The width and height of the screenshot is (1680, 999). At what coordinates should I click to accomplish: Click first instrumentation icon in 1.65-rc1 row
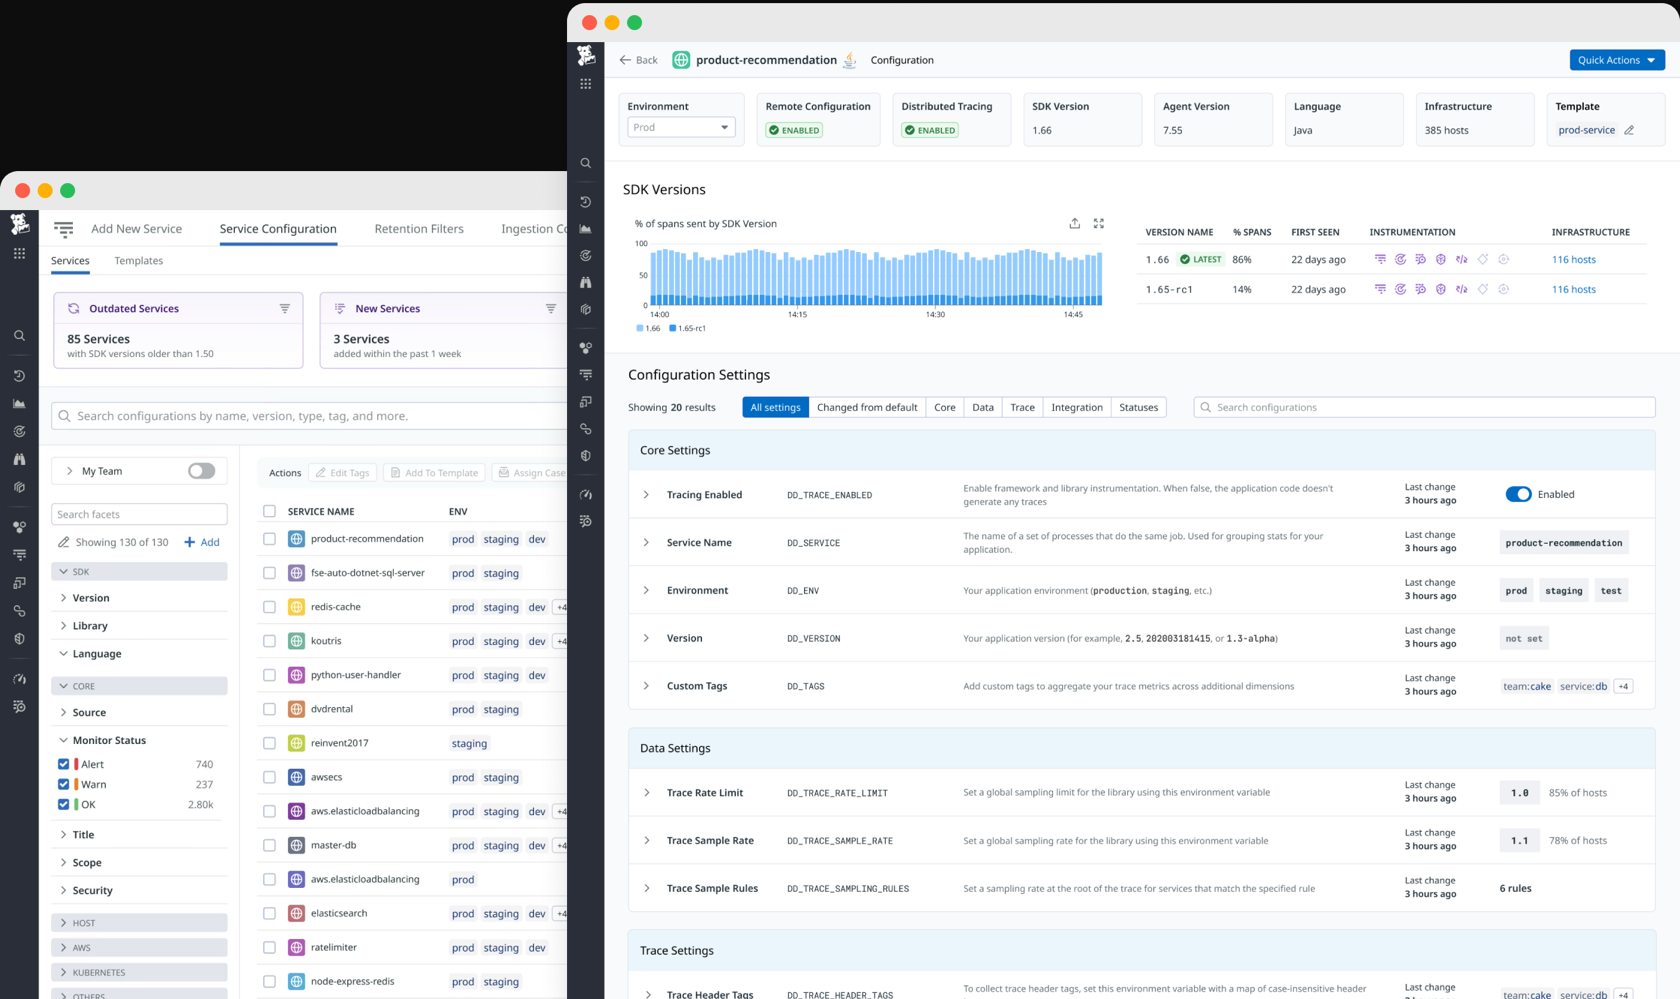click(1380, 289)
